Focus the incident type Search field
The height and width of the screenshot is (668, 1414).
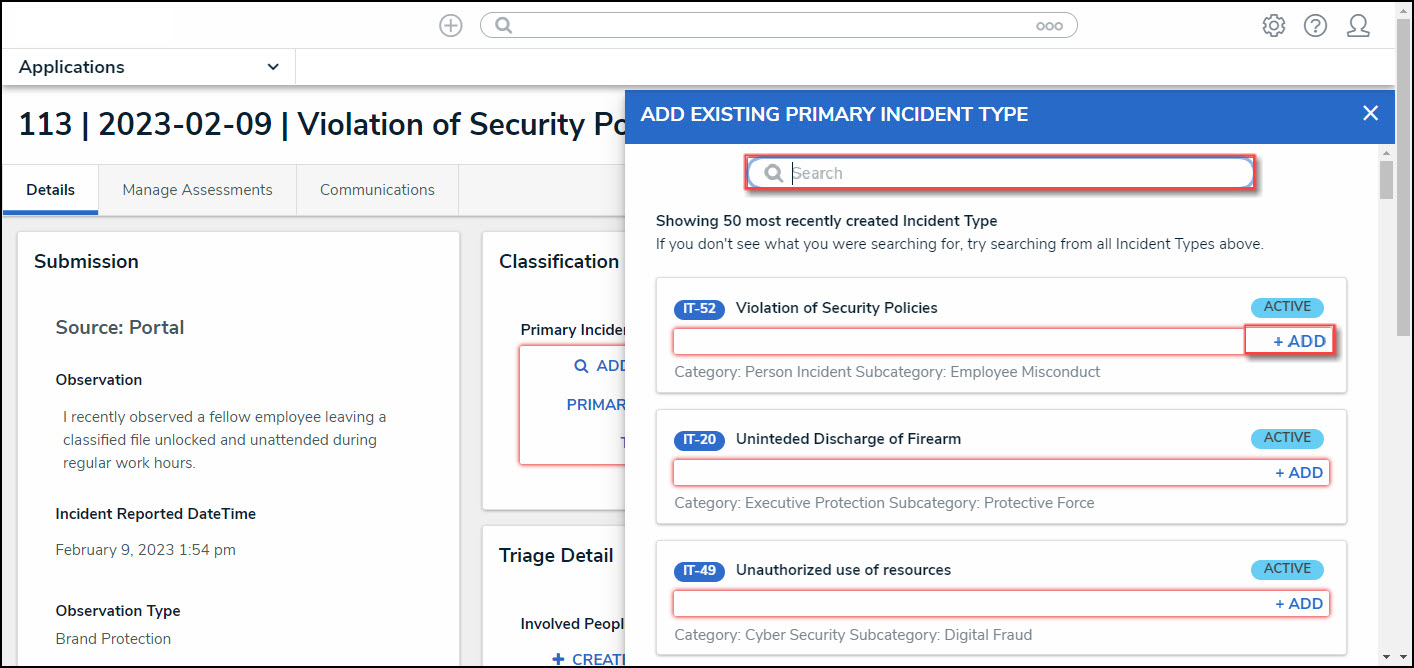point(1010,173)
